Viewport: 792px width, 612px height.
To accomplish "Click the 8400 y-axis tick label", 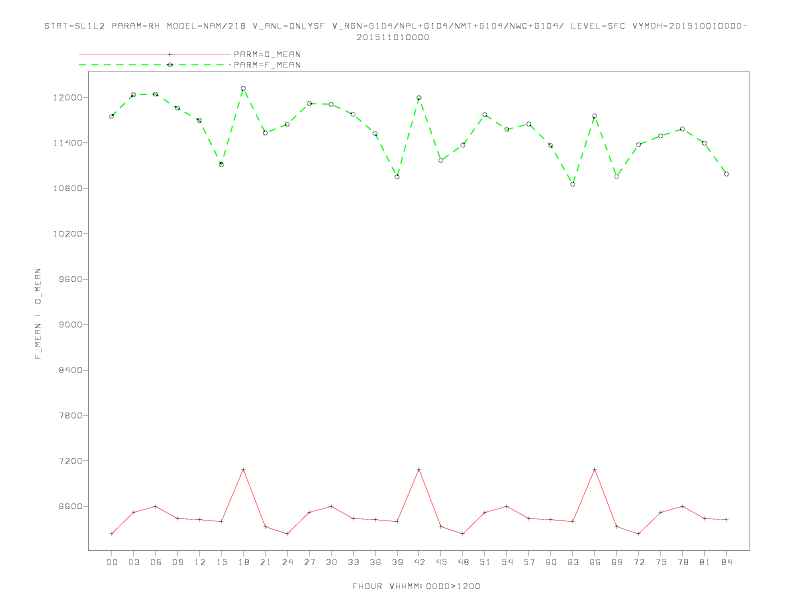I will [70, 370].
